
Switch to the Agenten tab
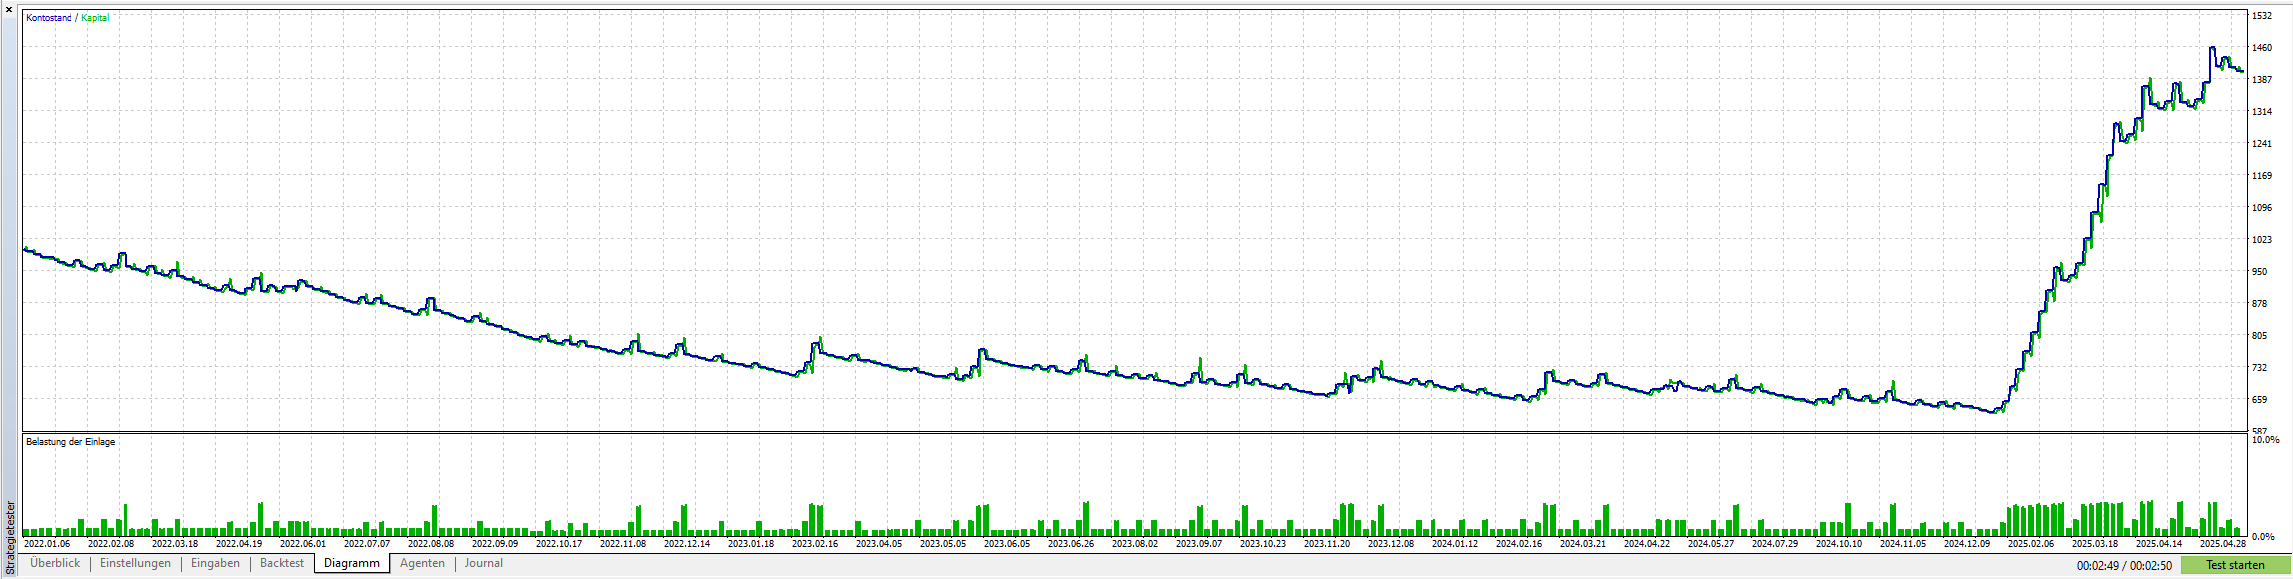click(x=422, y=564)
